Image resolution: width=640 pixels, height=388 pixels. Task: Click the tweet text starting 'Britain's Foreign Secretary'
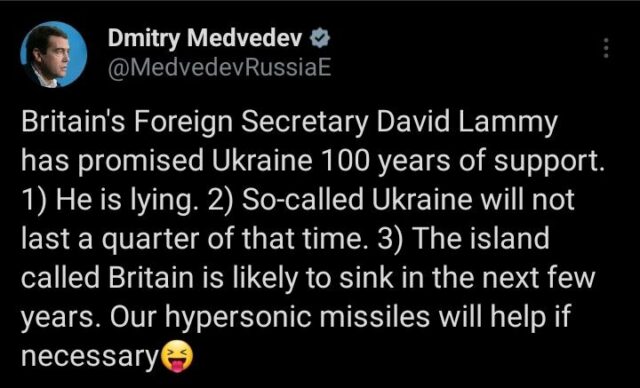pos(312,239)
